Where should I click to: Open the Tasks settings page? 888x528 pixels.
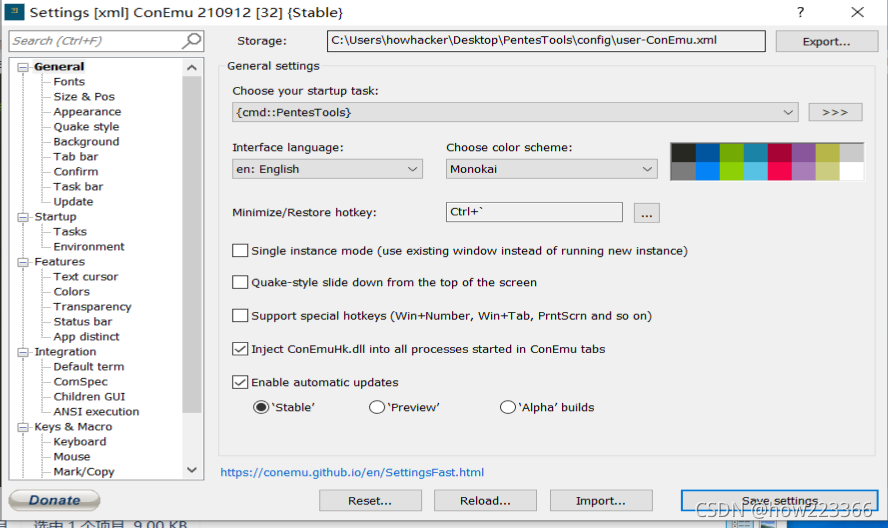[70, 232]
